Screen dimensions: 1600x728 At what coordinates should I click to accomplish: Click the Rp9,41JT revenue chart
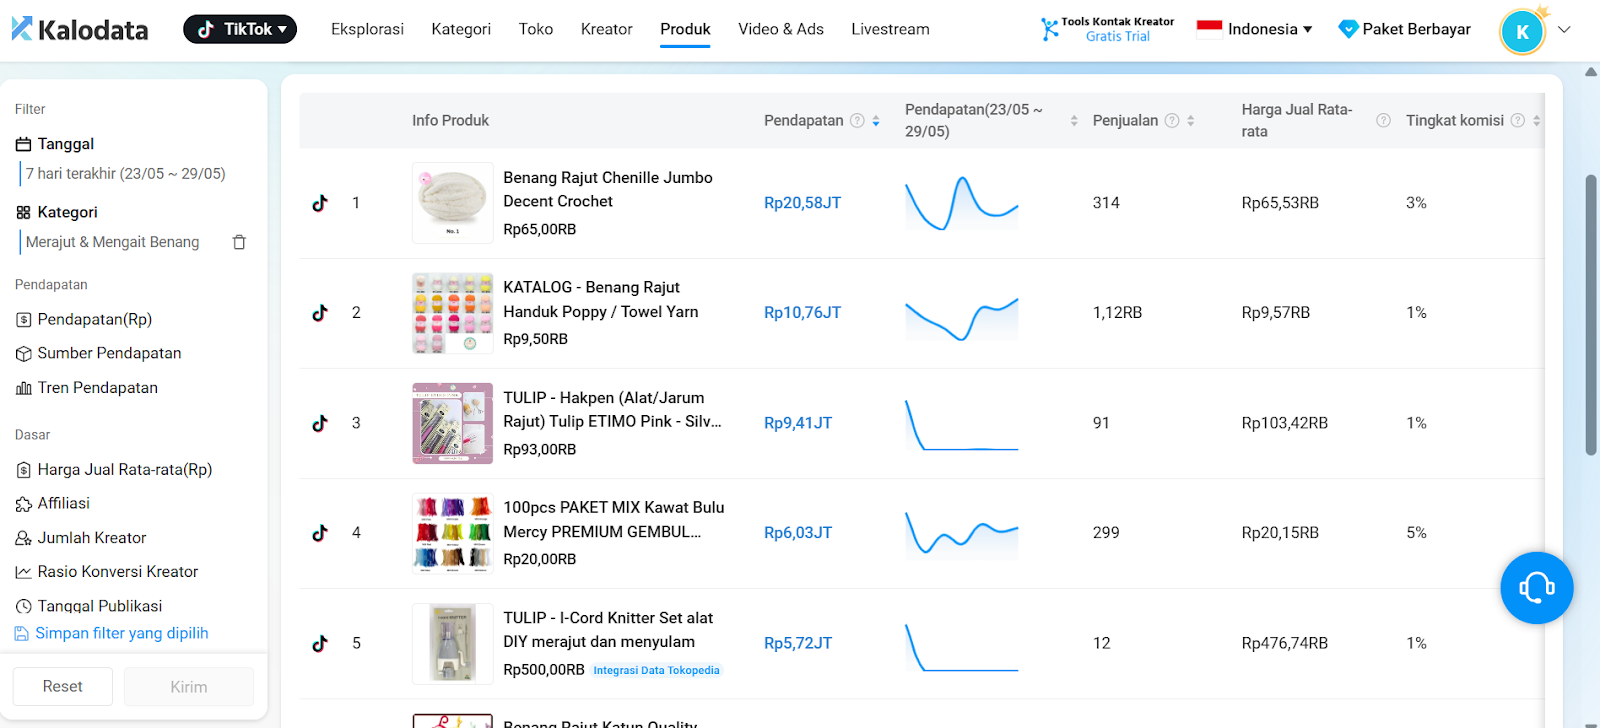click(x=962, y=425)
